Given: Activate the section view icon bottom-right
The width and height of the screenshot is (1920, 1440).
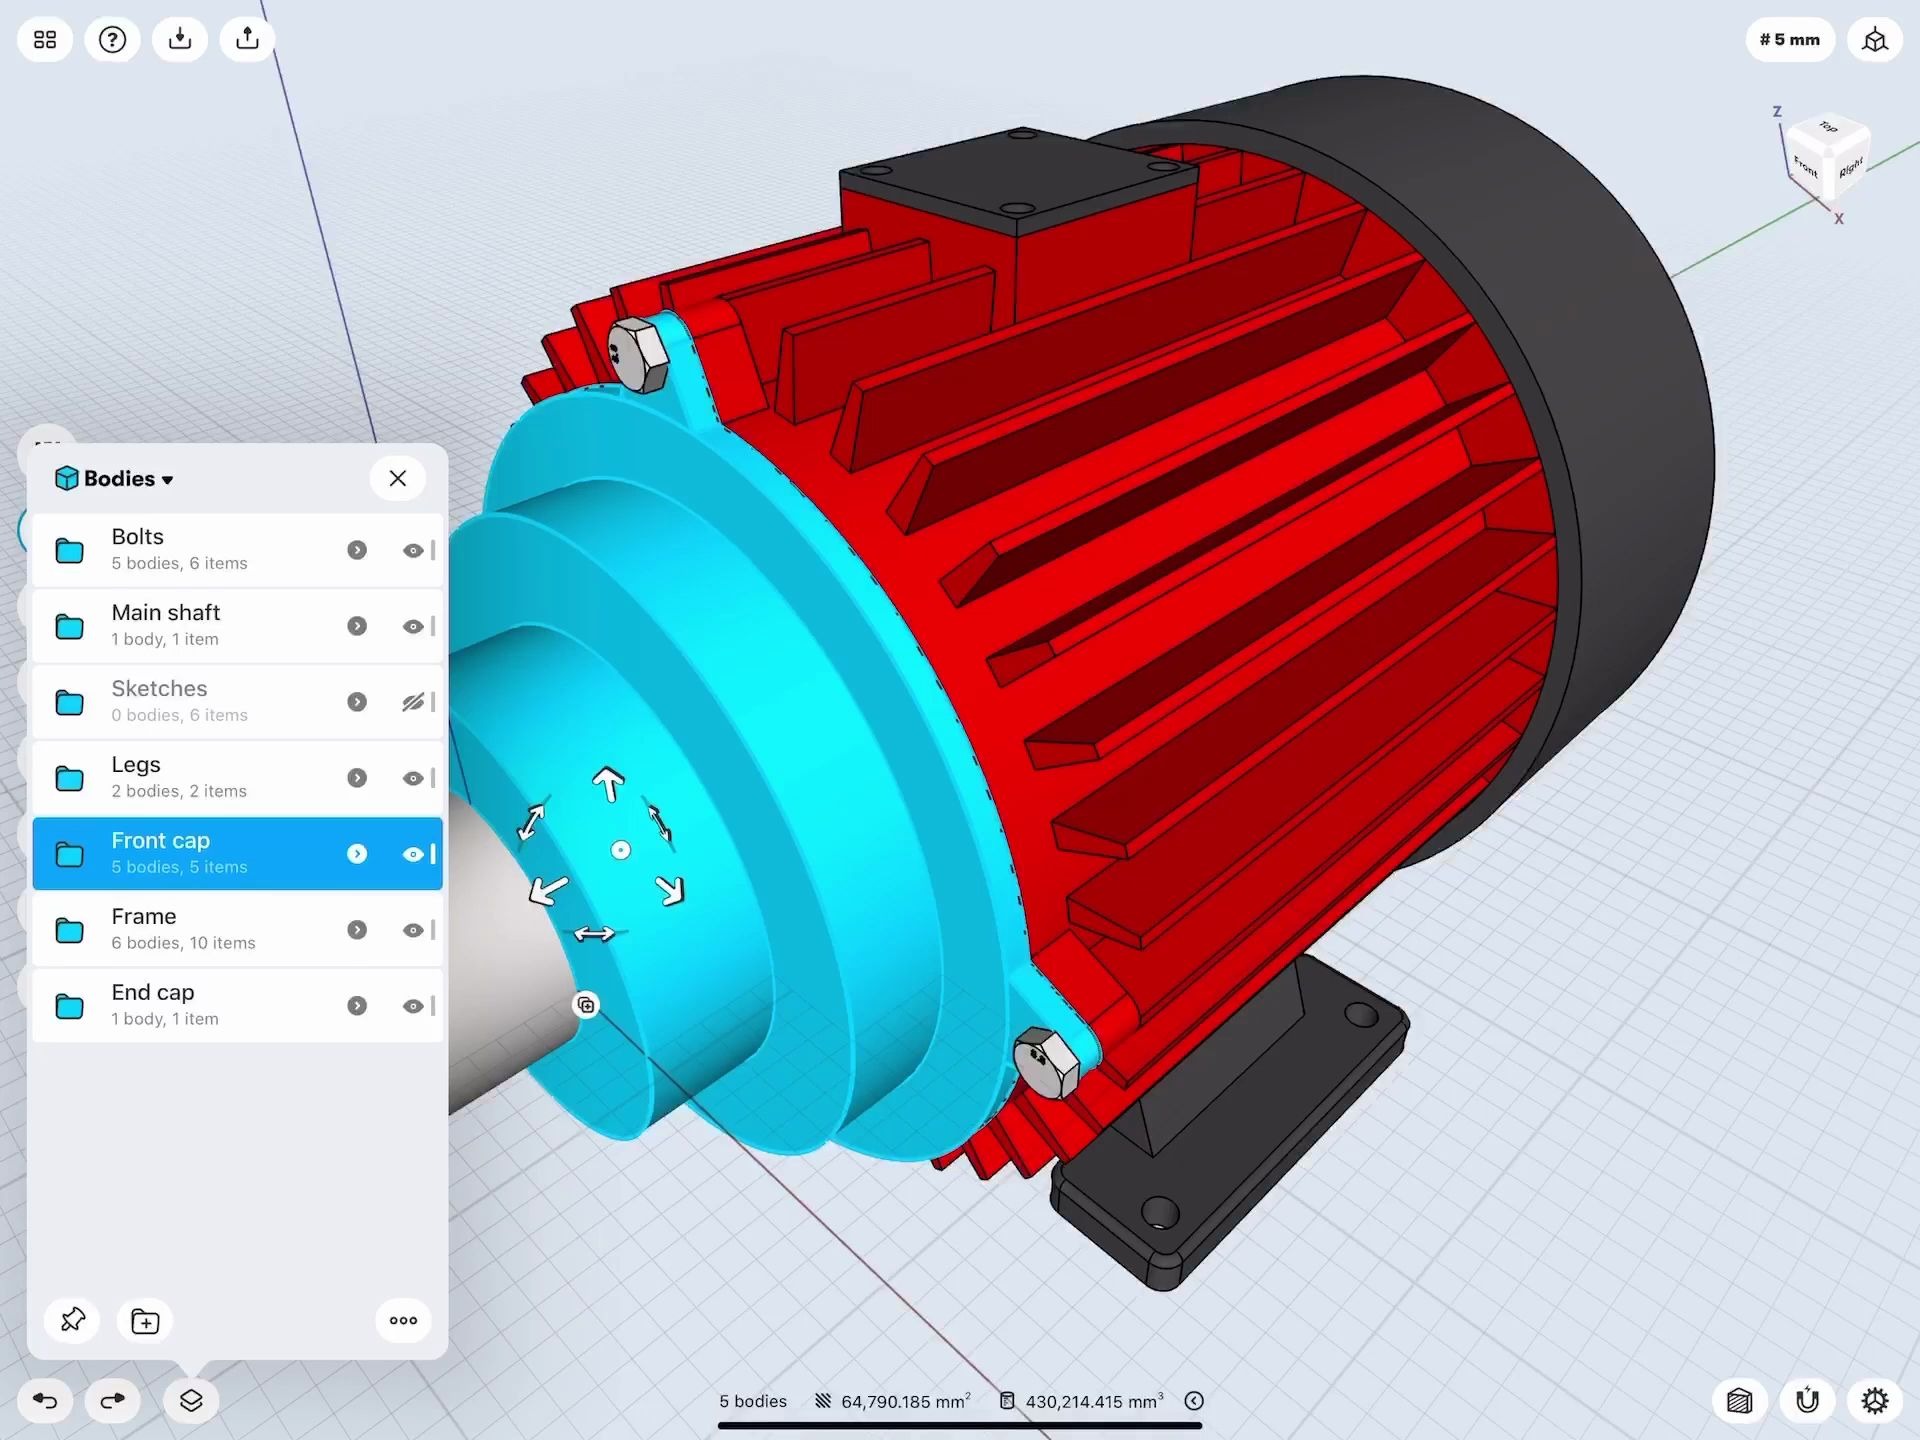Looking at the screenshot, I should (1739, 1400).
